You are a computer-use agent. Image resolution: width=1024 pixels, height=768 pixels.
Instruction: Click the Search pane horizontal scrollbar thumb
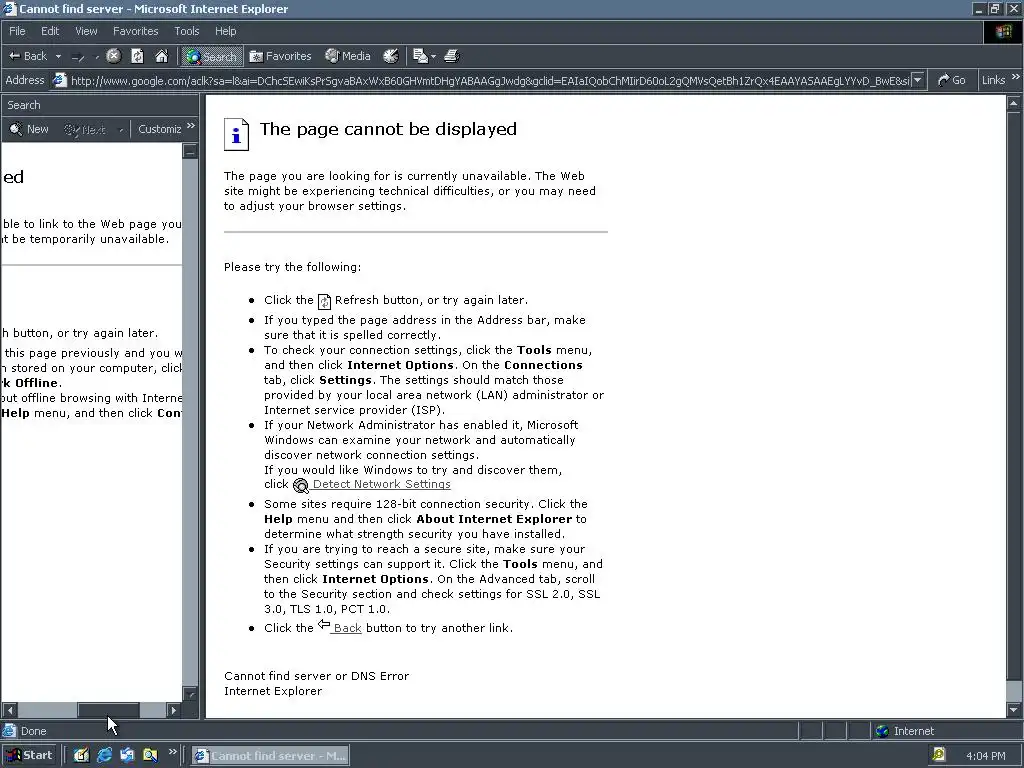(108, 710)
